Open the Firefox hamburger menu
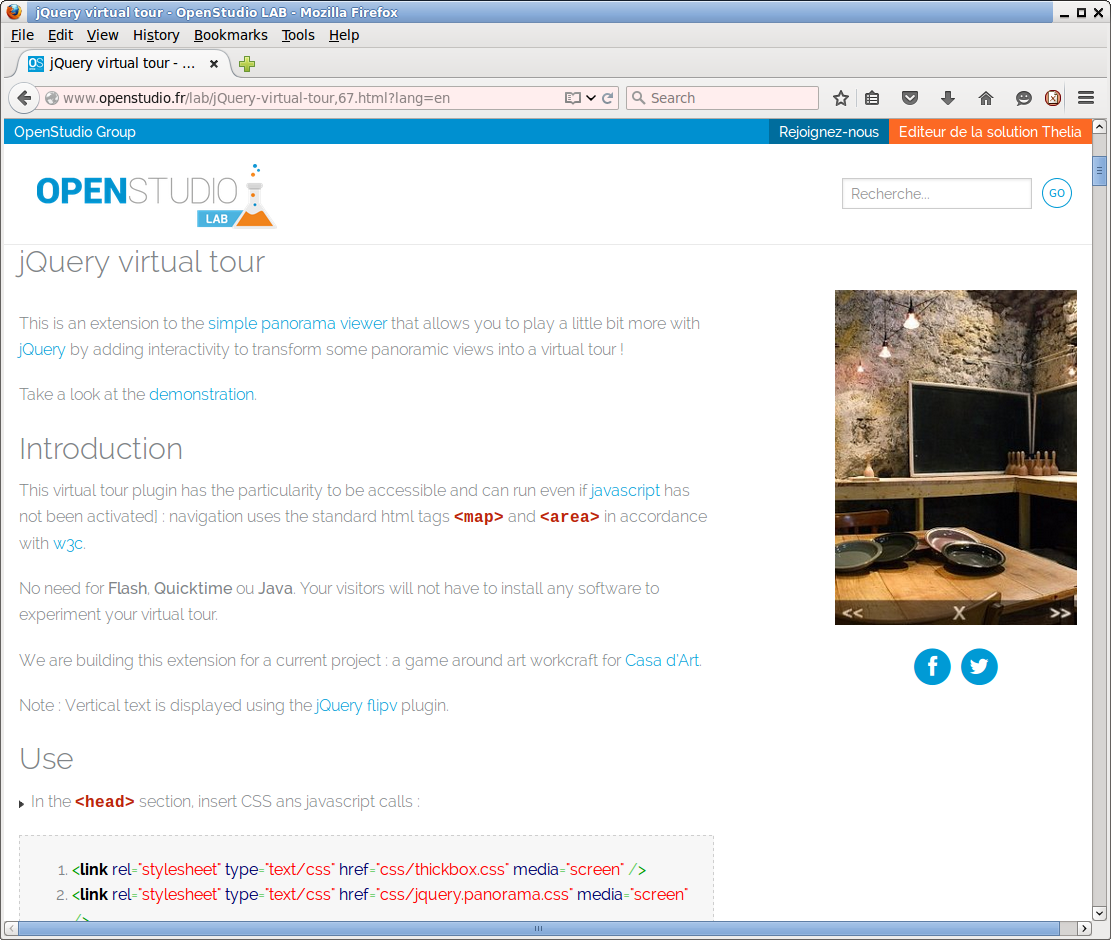 coord(1085,98)
